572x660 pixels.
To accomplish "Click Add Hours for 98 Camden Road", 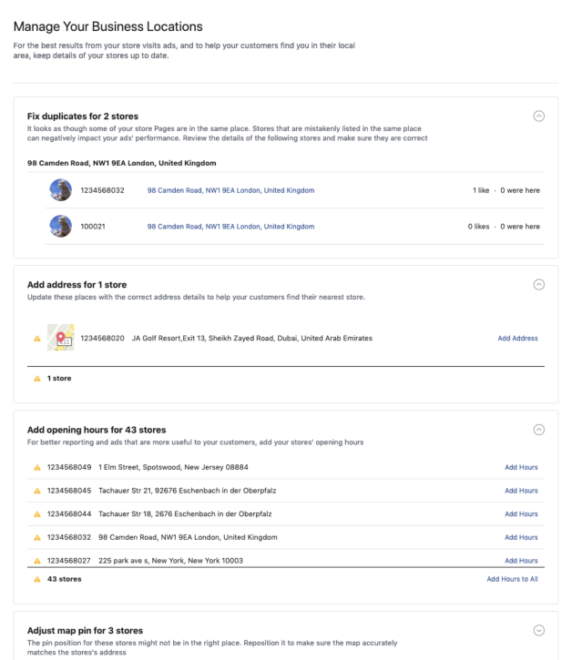I will tap(521, 537).
